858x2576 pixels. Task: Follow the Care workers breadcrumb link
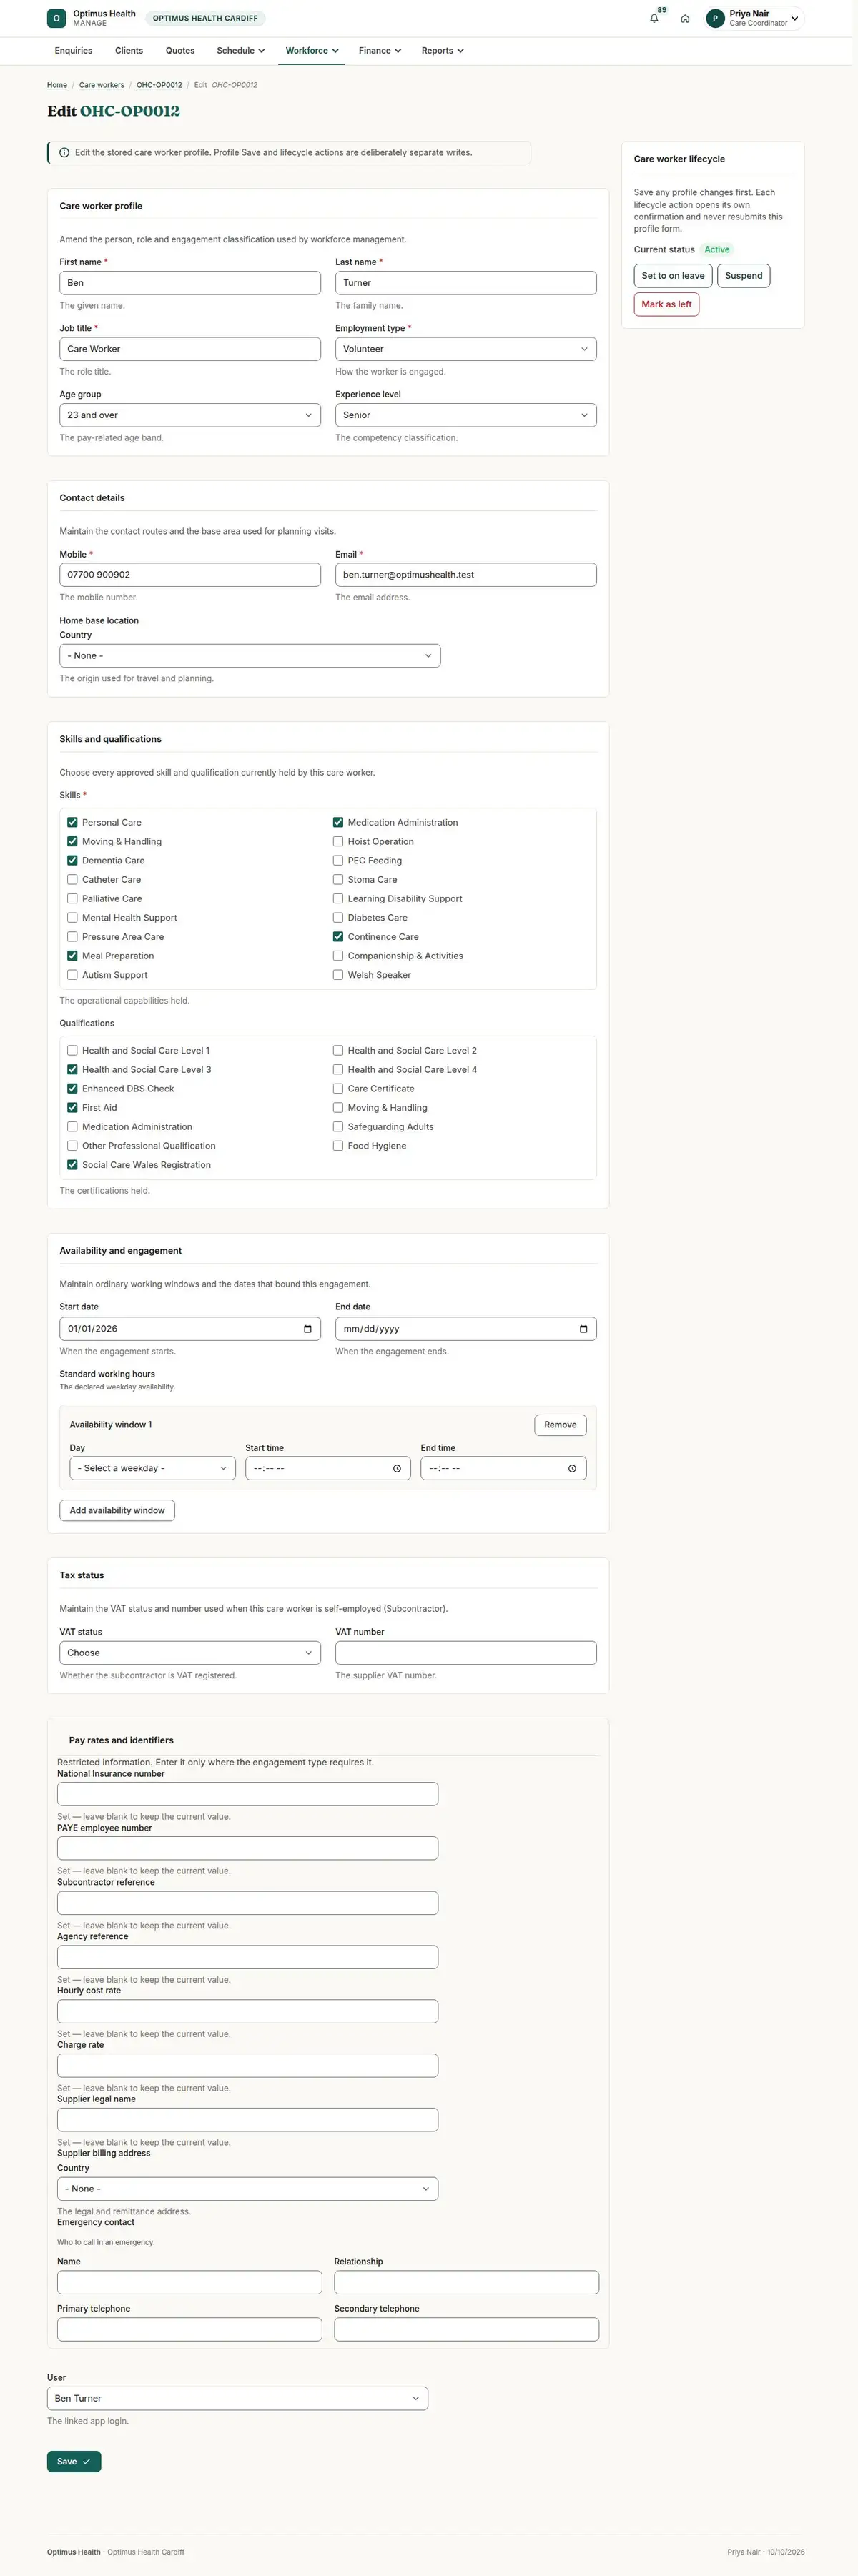[x=102, y=85]
